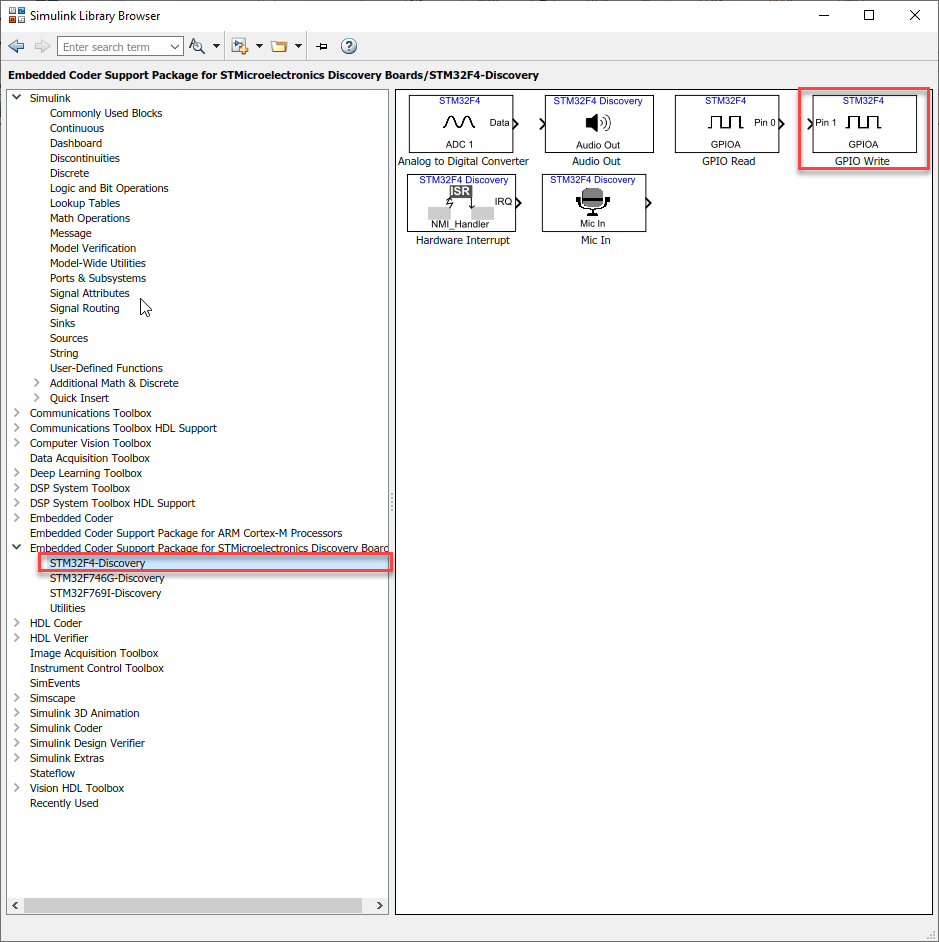
Task: Select Commonly Used Blocks
Action: [105, 113]
